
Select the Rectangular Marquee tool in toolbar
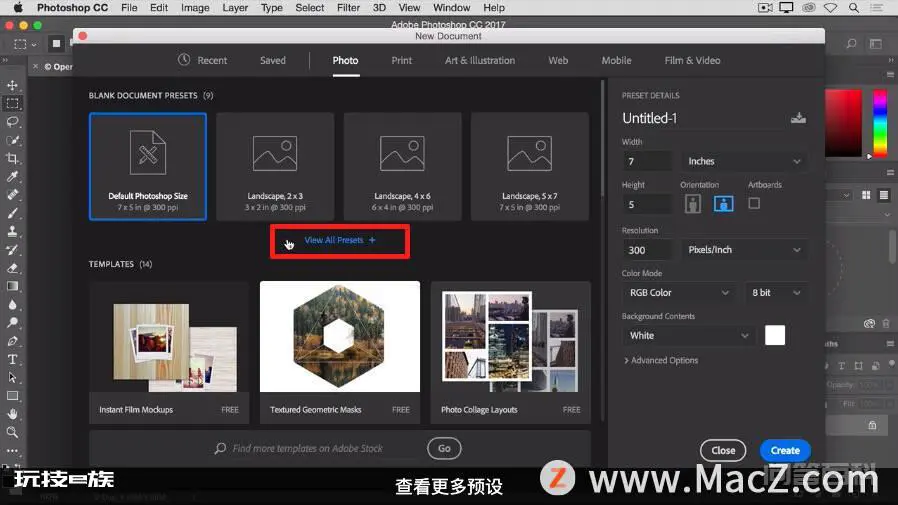(12, 104)
